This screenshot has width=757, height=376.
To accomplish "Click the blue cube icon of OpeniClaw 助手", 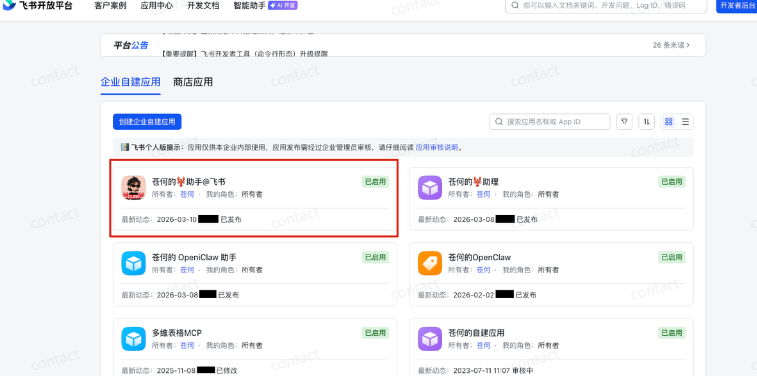I will (134, 263).
